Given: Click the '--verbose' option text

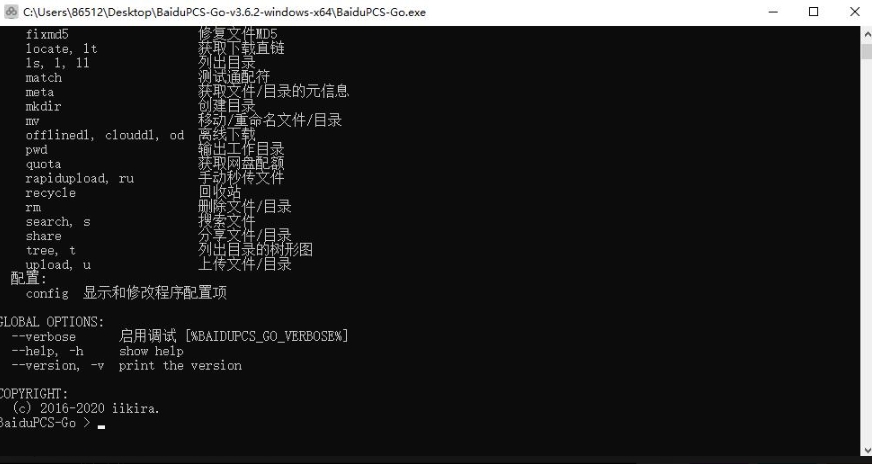Looking at the screenshot, I should tap(43, 337).
